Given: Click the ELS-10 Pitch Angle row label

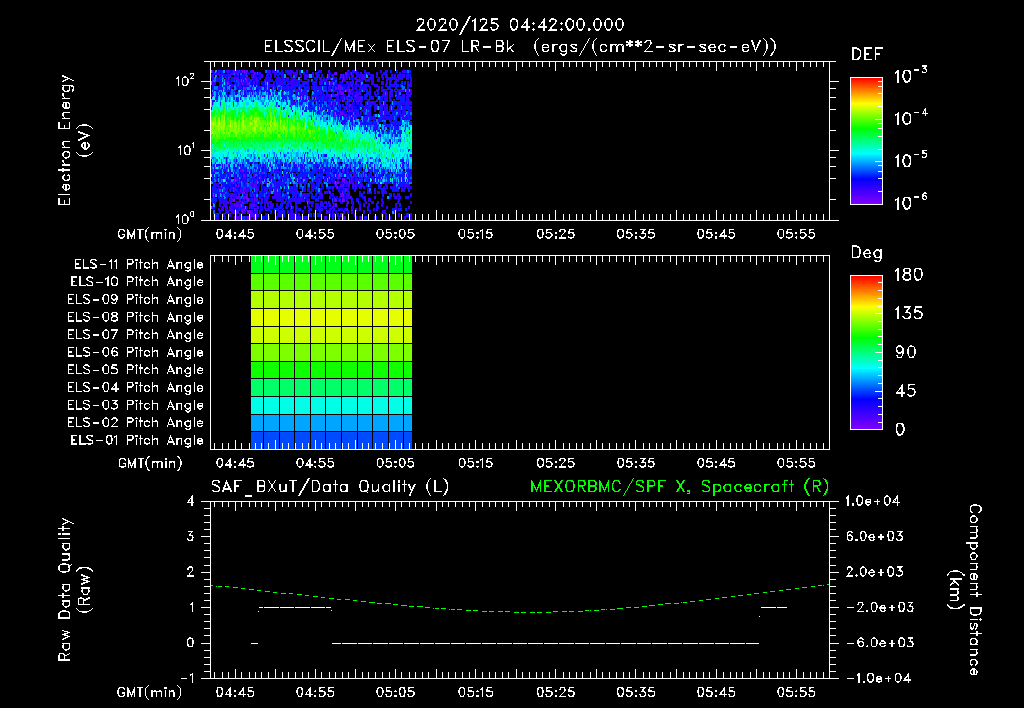Looking at the screenshot, I should click(x=137, y=282).
